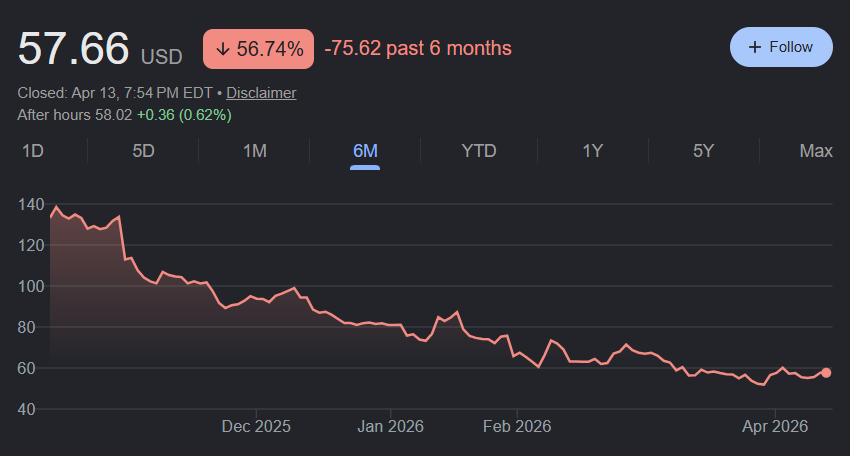Click the 80 y-axis label
Viewport: 850px width, 456px height.
27,327
